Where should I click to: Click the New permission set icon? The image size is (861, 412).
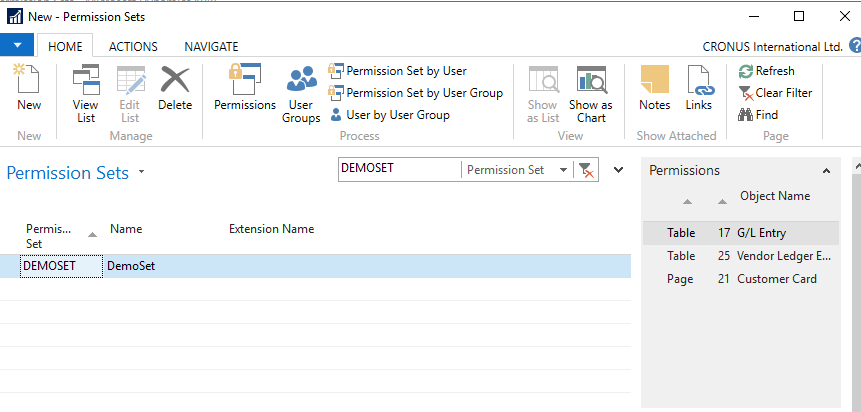point(29,88)
